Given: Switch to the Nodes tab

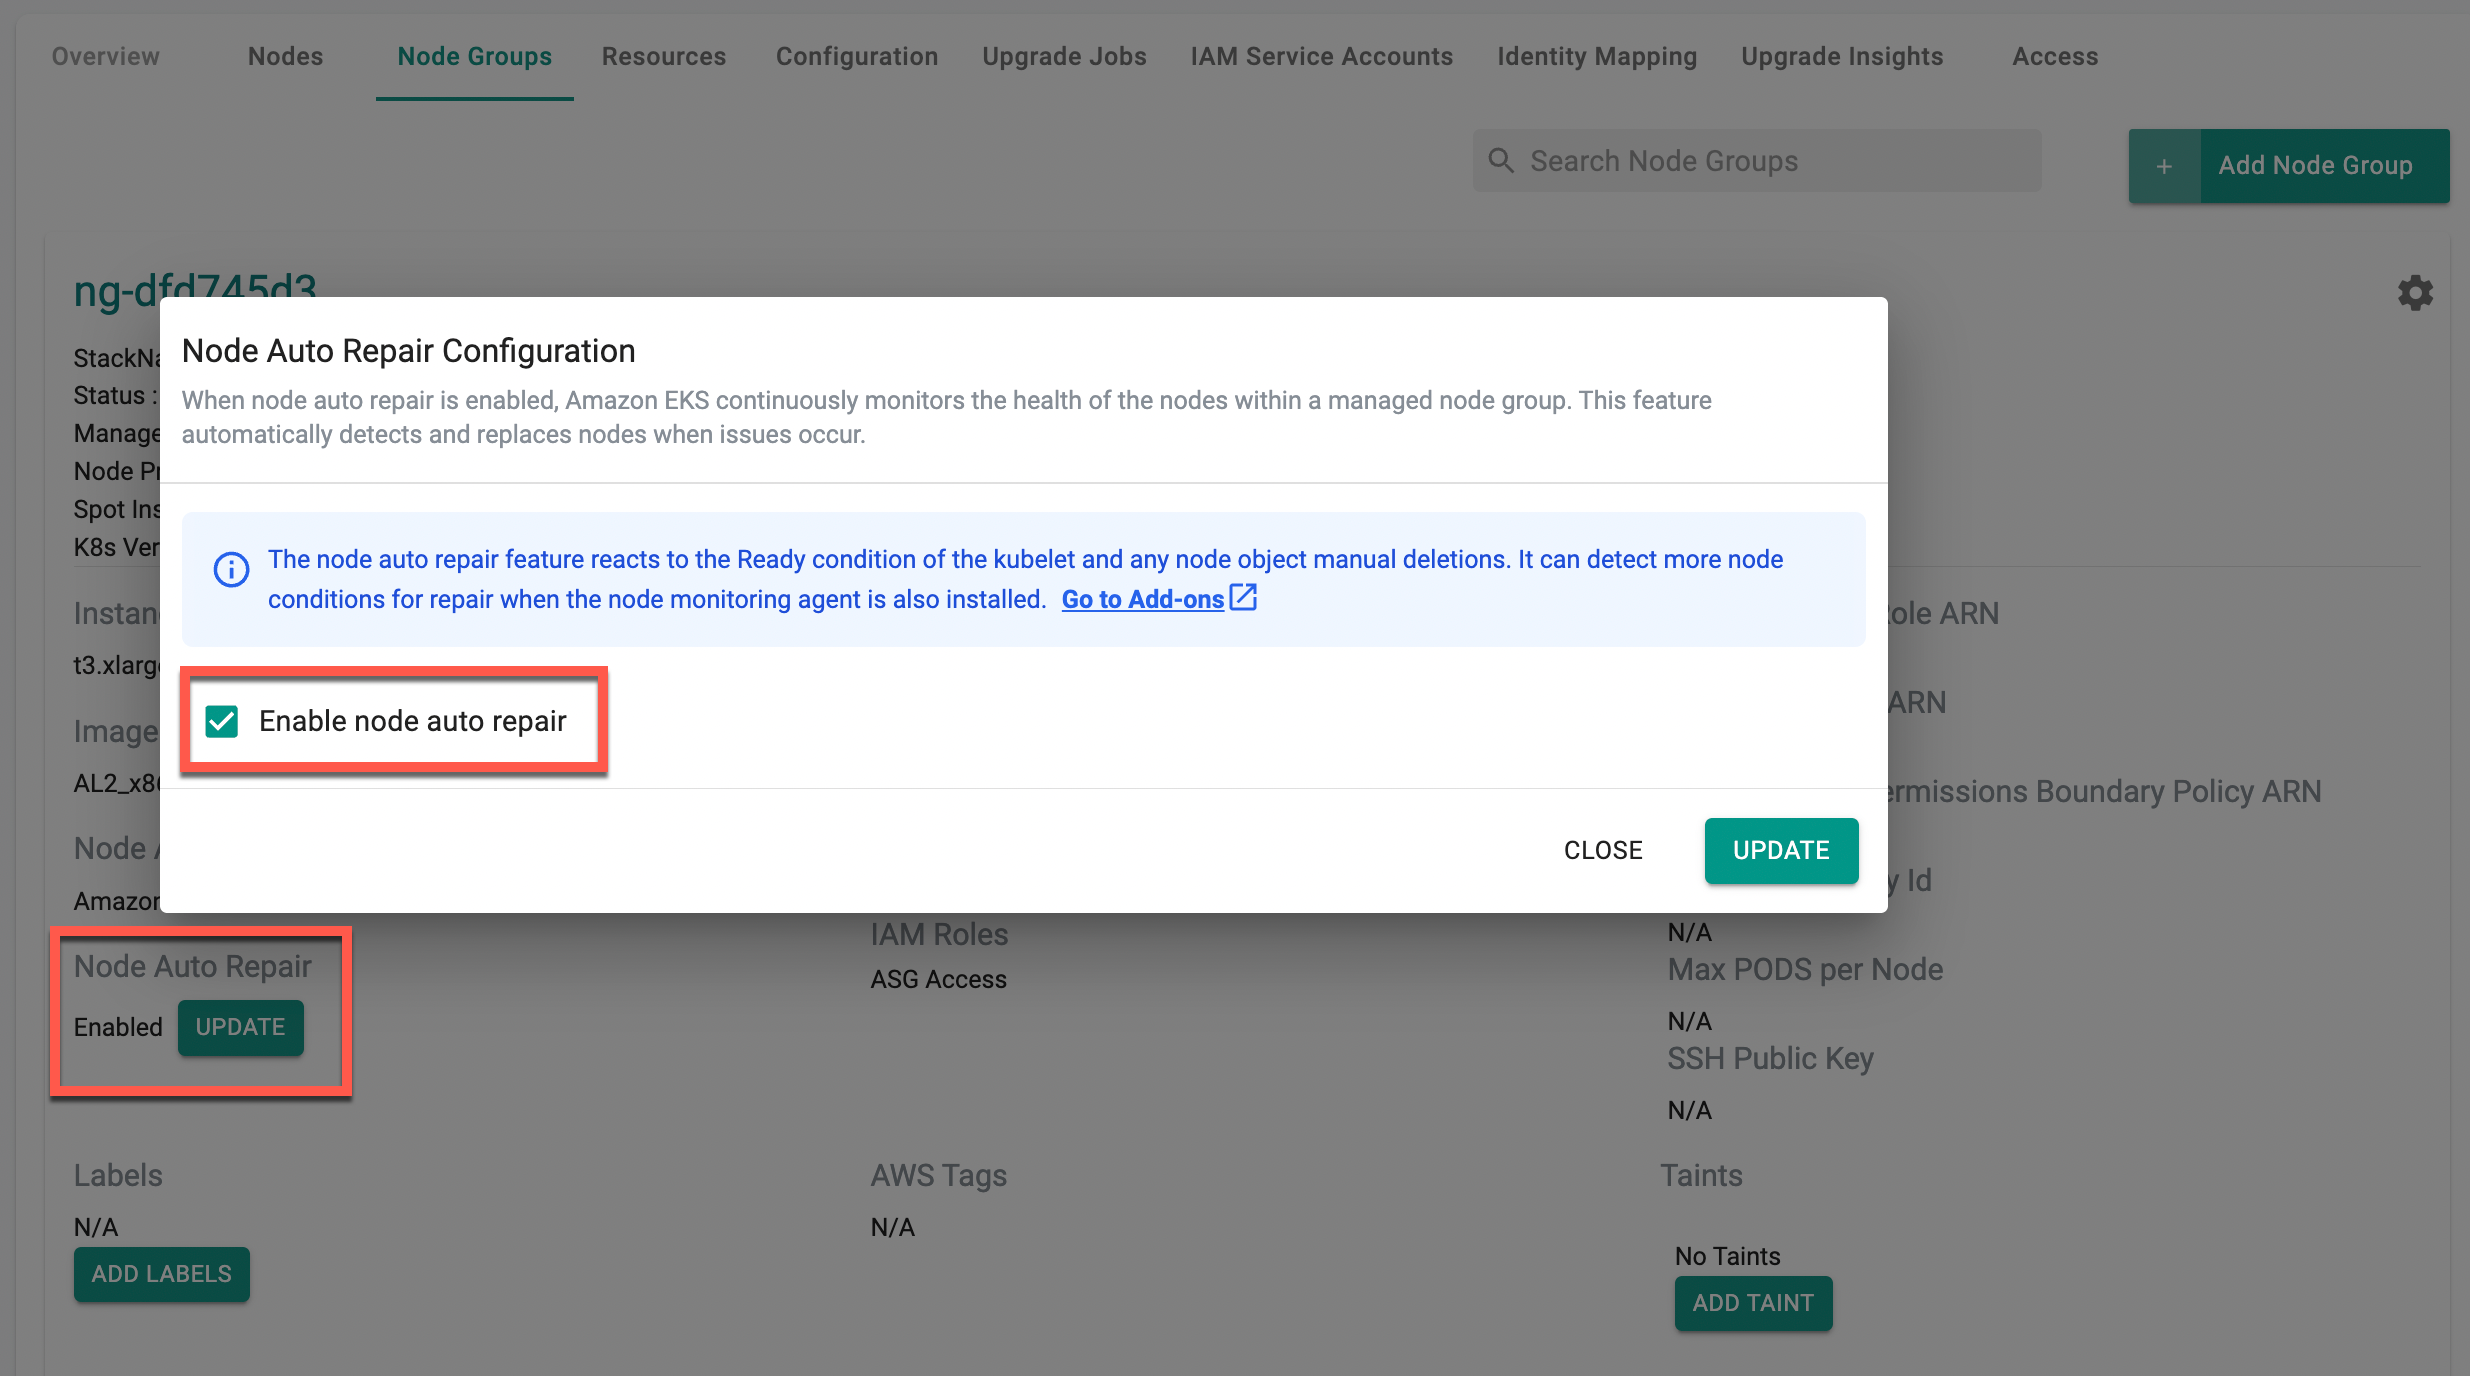Looking at the screenshot, I should 285,56.
